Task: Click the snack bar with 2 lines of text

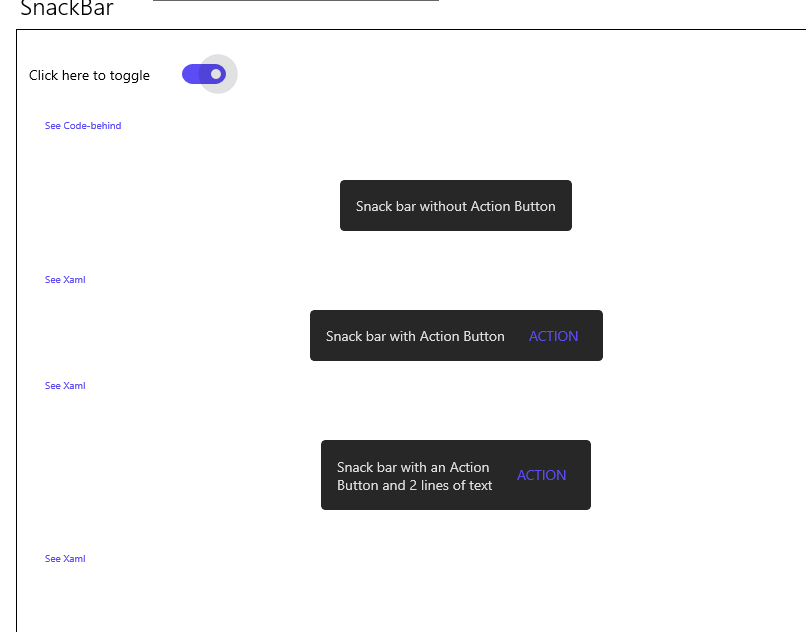Action: coord(455,475)
